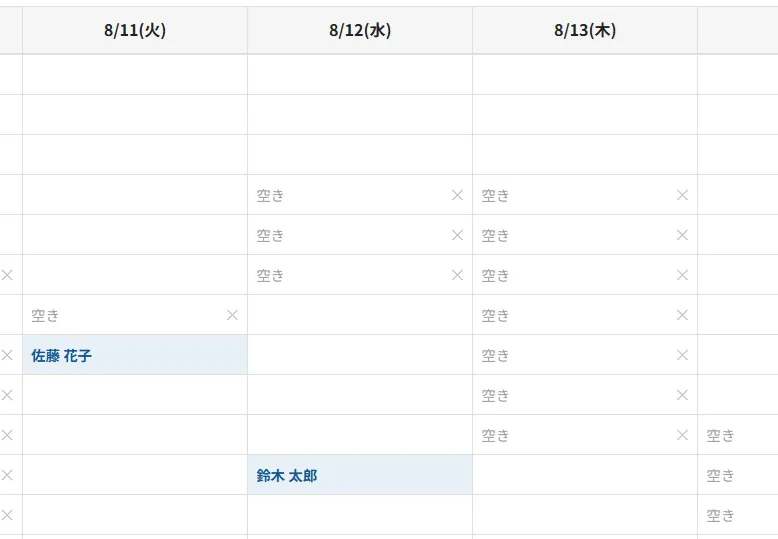Image resolution: width=778 pixels, height=539 pixels.
Task: Click the 空き label under 8/11(火)
Action: 45,316
